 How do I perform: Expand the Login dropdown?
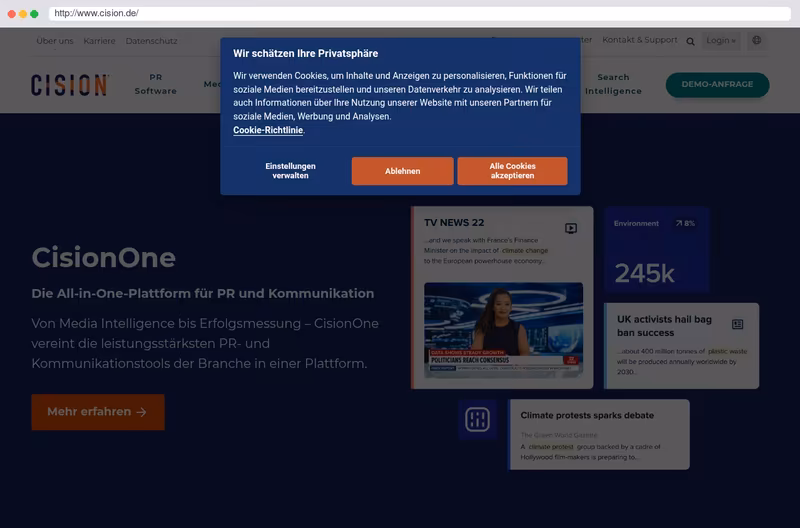pos(721,40)
